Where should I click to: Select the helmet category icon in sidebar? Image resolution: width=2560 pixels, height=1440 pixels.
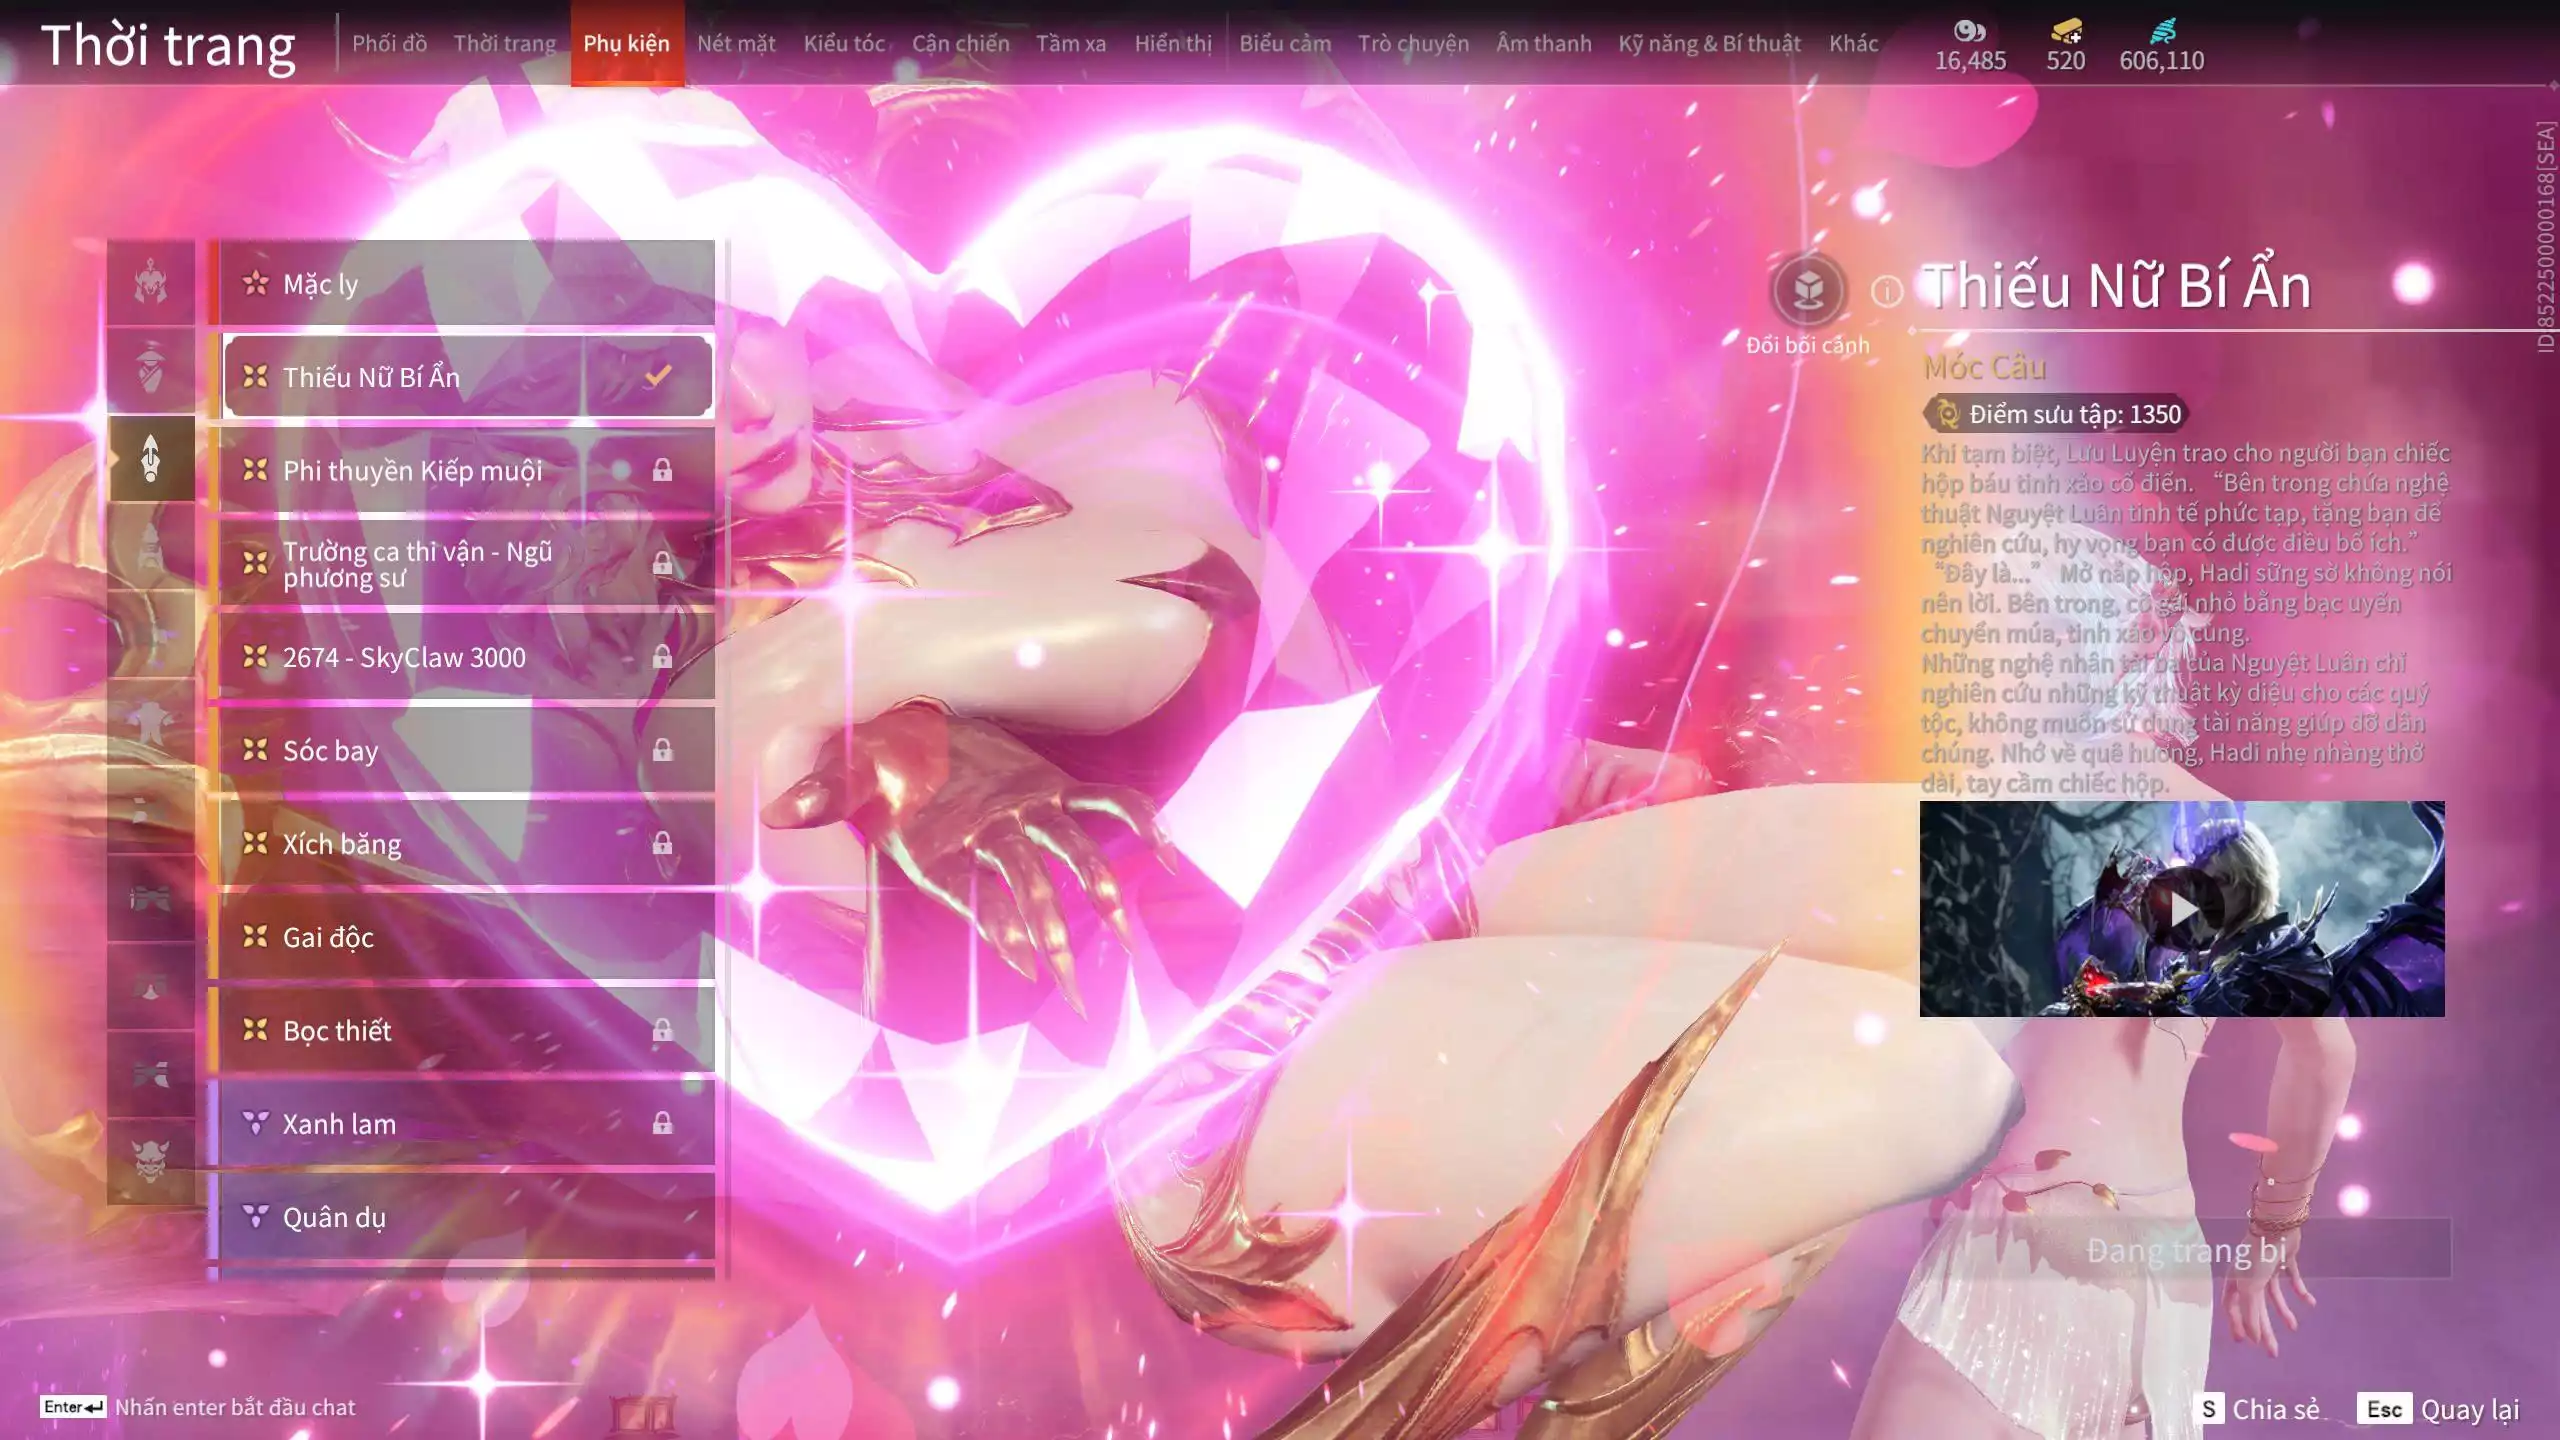click(151, 283)
